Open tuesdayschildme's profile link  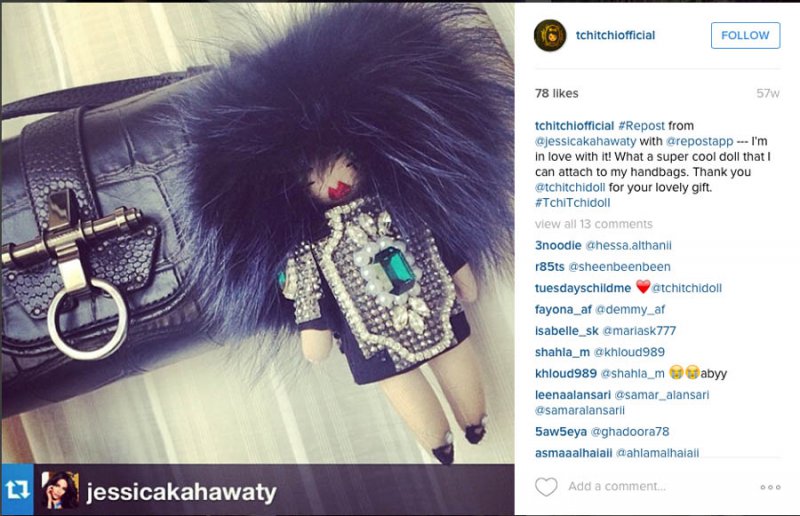point(583,288)
